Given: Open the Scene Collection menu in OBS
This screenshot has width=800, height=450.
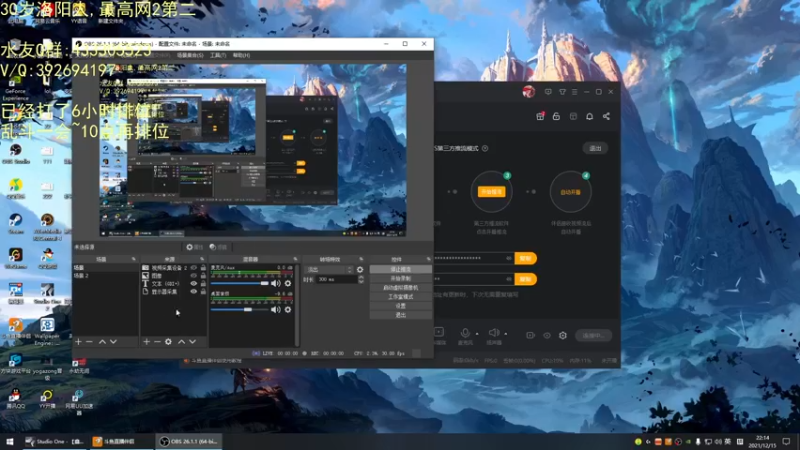Looking at the screenshot, I should click(190, 55).
